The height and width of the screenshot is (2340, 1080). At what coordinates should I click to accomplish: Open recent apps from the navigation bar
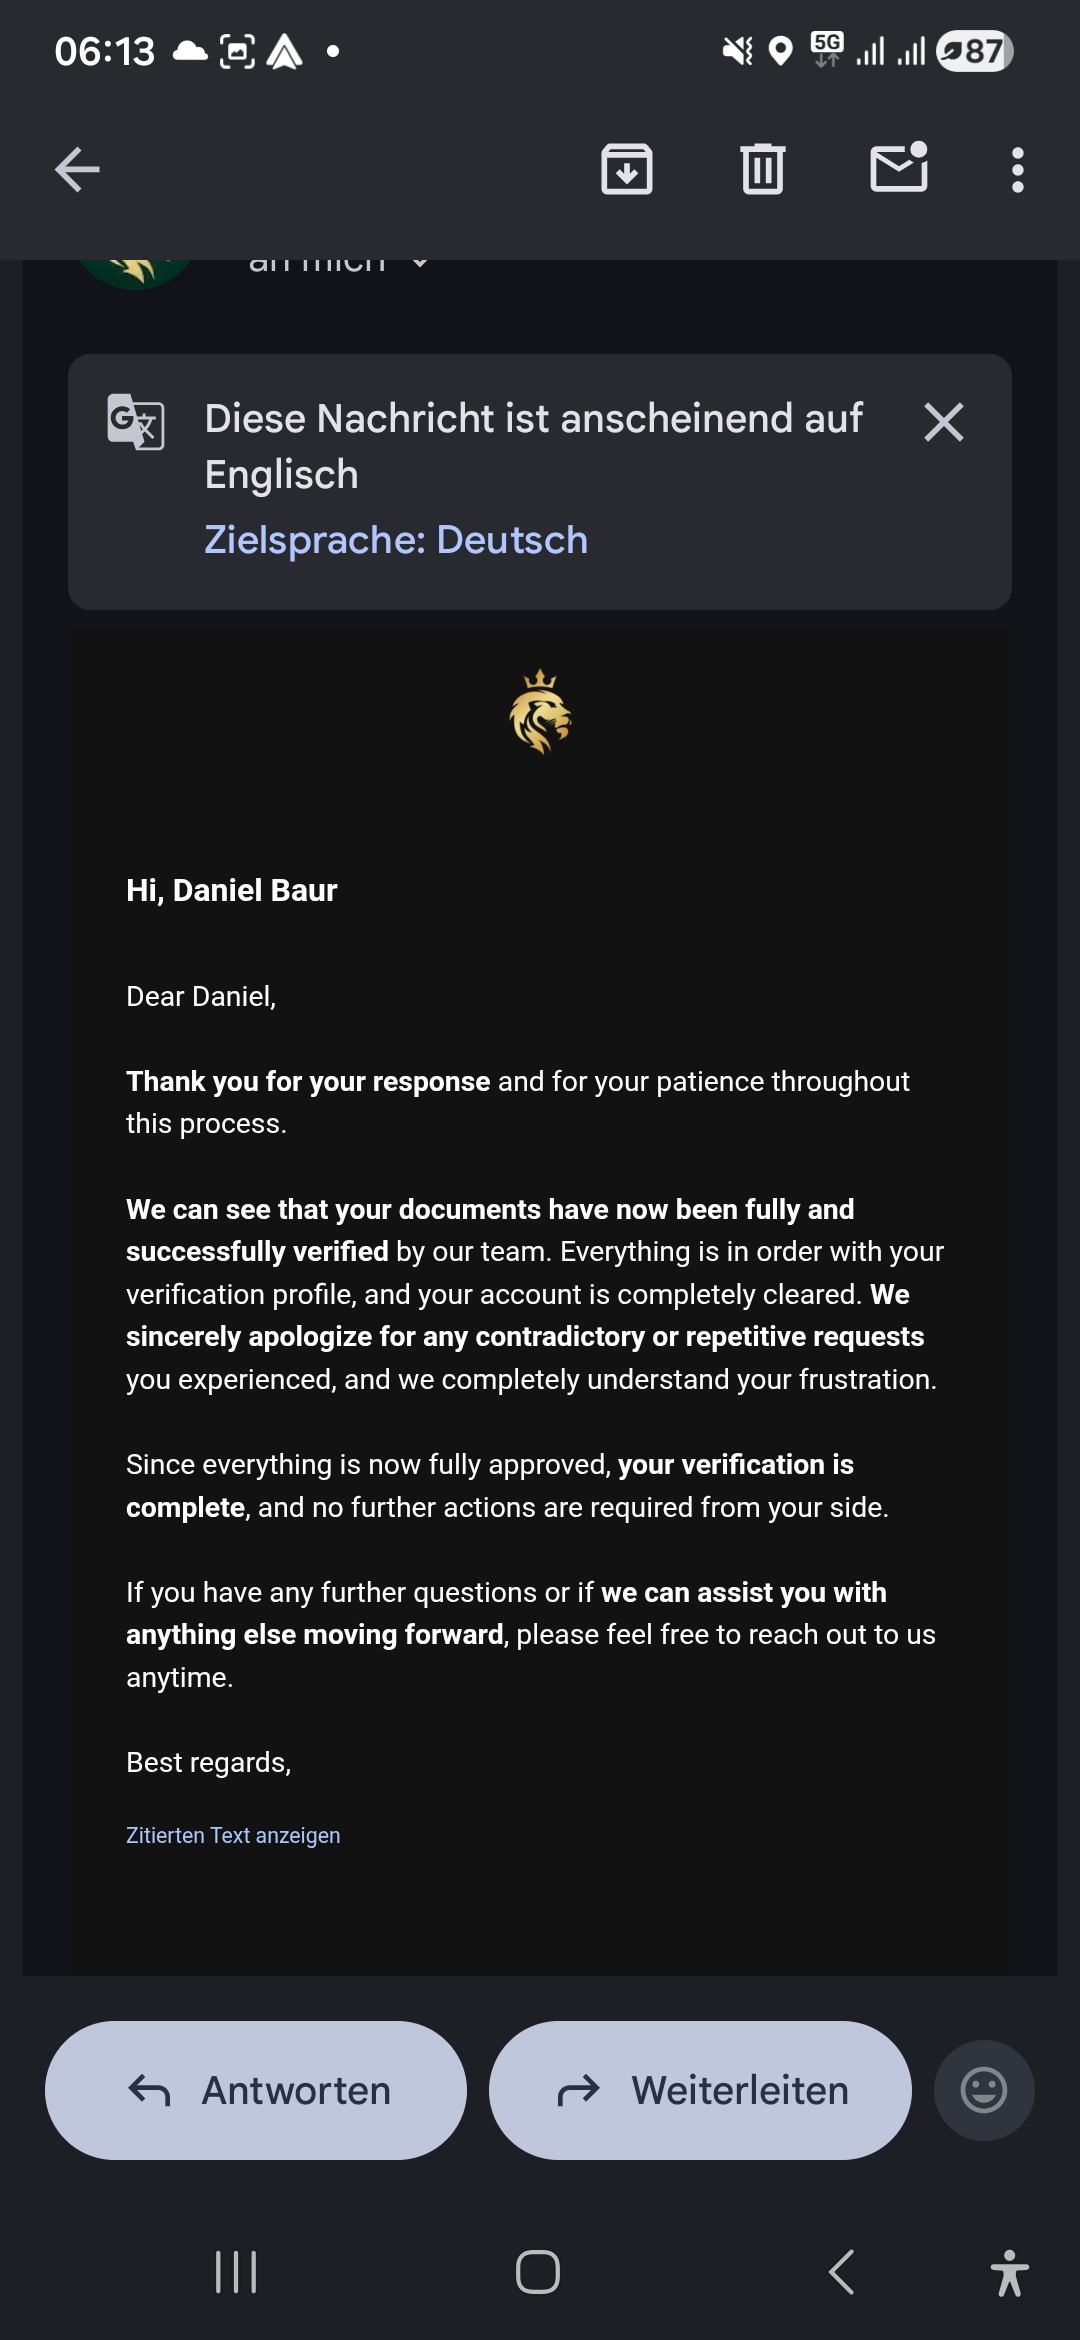pyautogui.click(x=237, y=2272)
